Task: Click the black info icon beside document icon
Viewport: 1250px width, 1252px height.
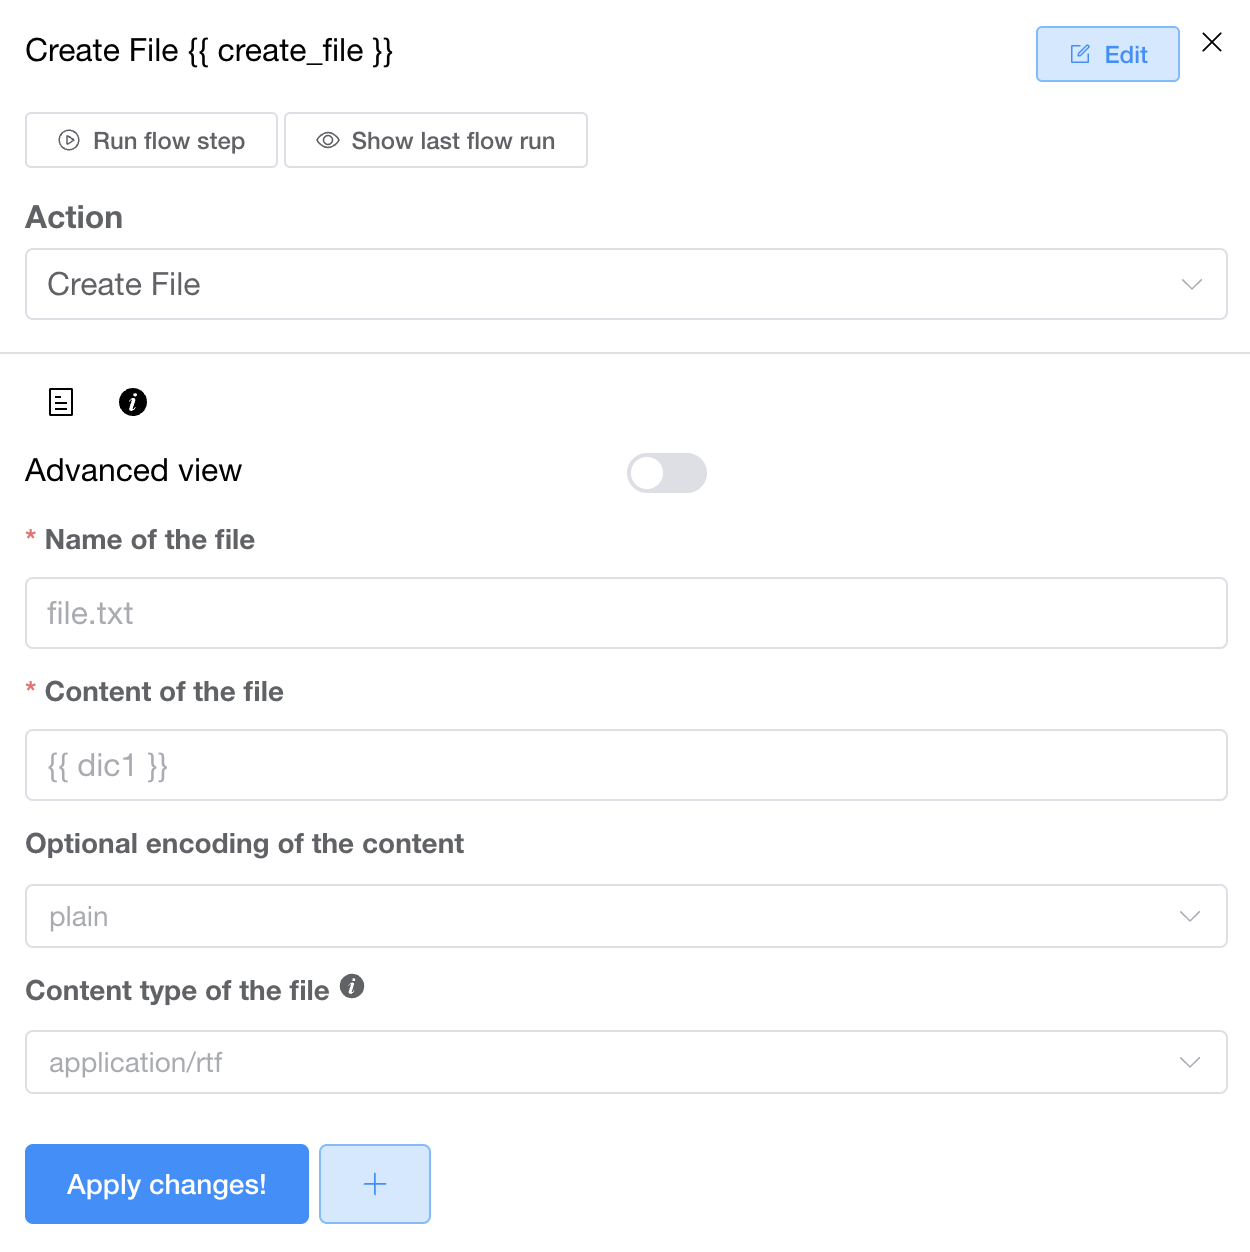Action: pyautogui.click(x=133, y=402)
